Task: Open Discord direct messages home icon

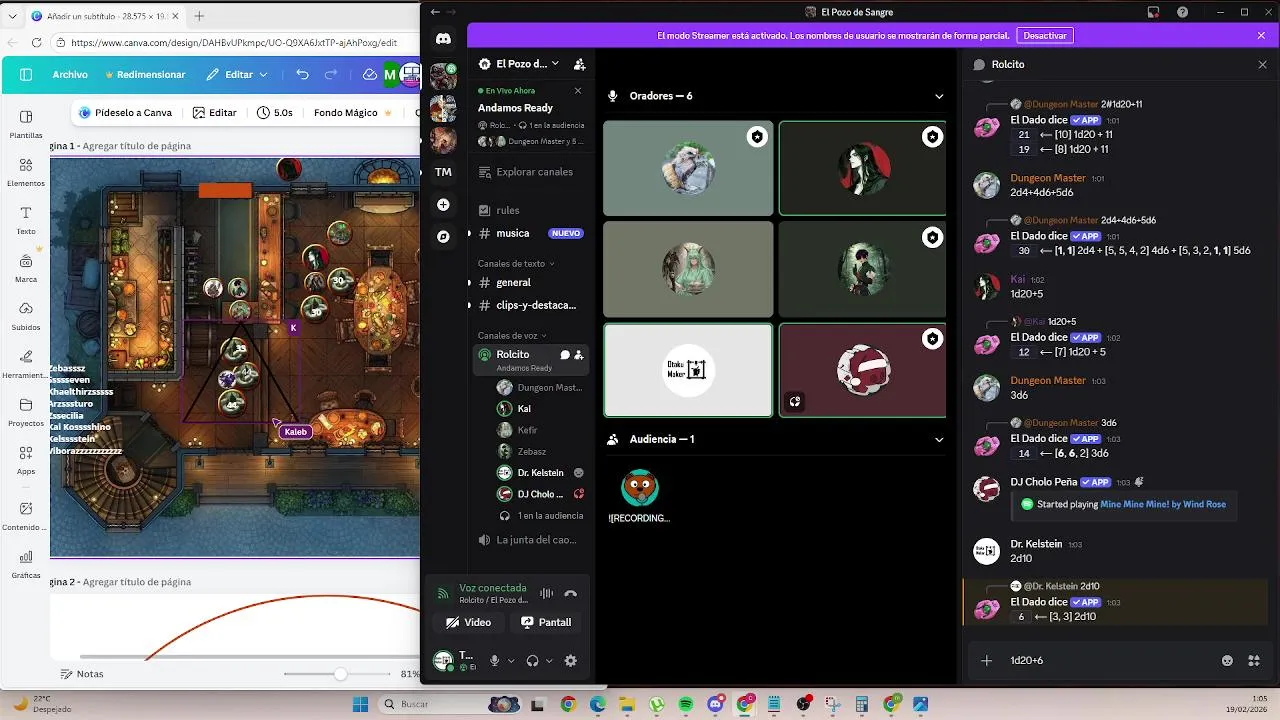Action: pyautogui.click(x=443, y=39)
